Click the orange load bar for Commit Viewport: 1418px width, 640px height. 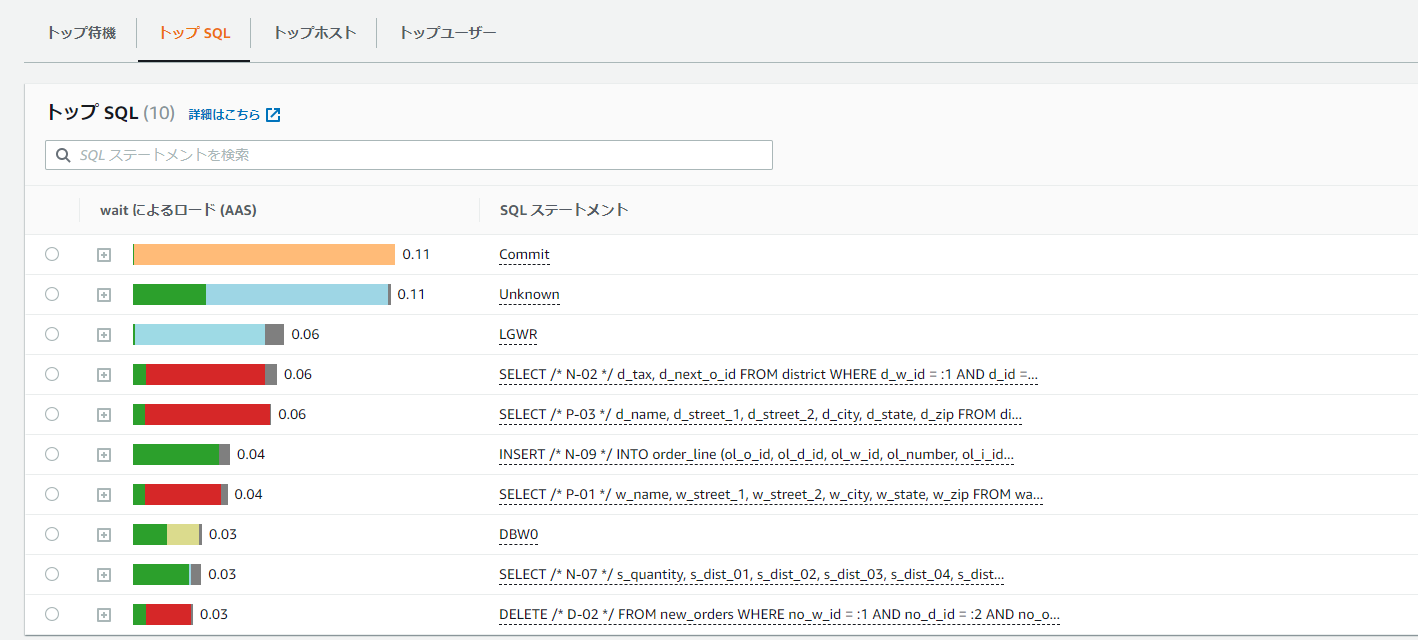click(x=264, y=255)
